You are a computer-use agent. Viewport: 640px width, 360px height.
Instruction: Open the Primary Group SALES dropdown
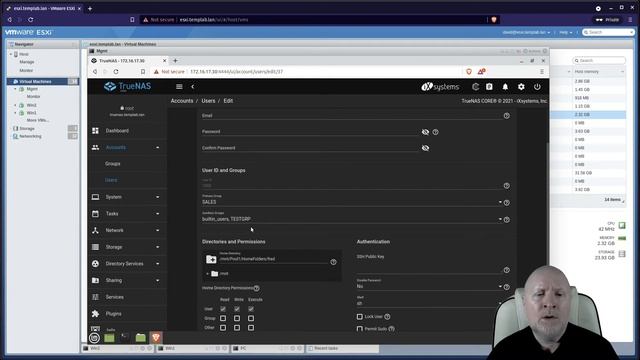point(351,202)
